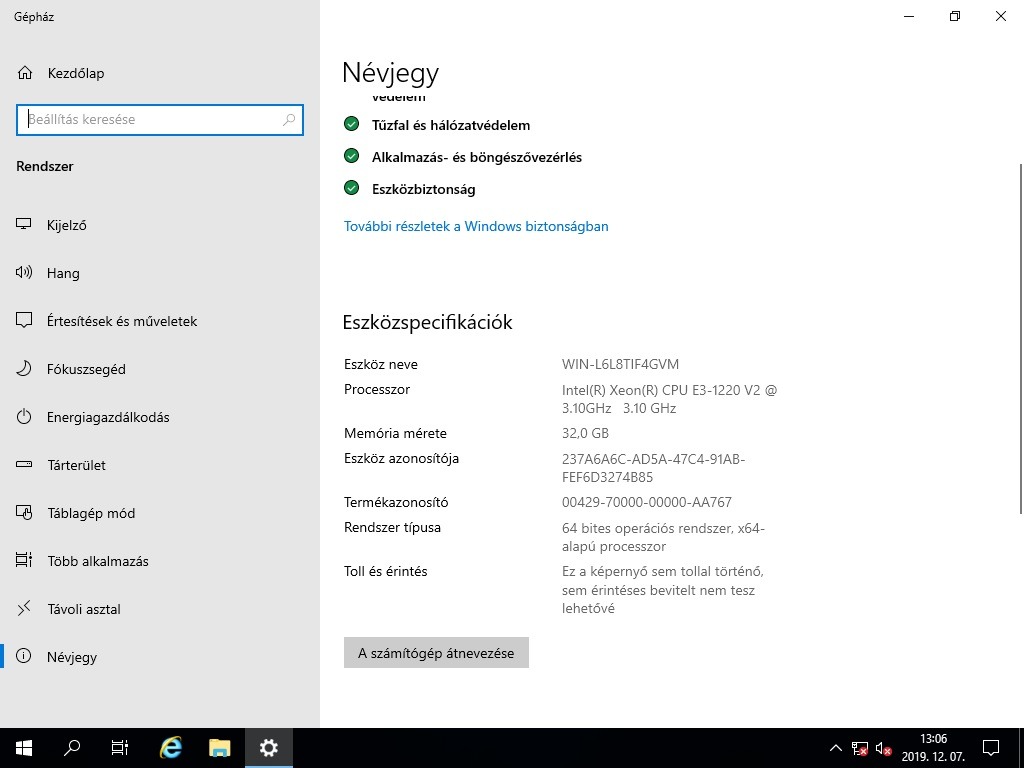The width and height of the screenshot is (1024, 768).
Task: Show hidden tray icons chevron
Action: [x=835, y=748]
